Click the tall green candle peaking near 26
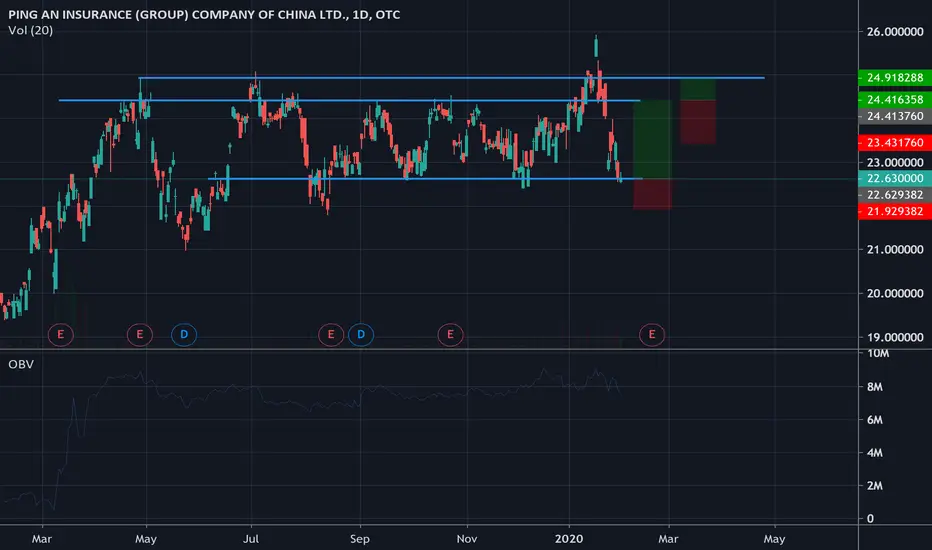Viewport: 932px width, 550px height. point(596,46)
